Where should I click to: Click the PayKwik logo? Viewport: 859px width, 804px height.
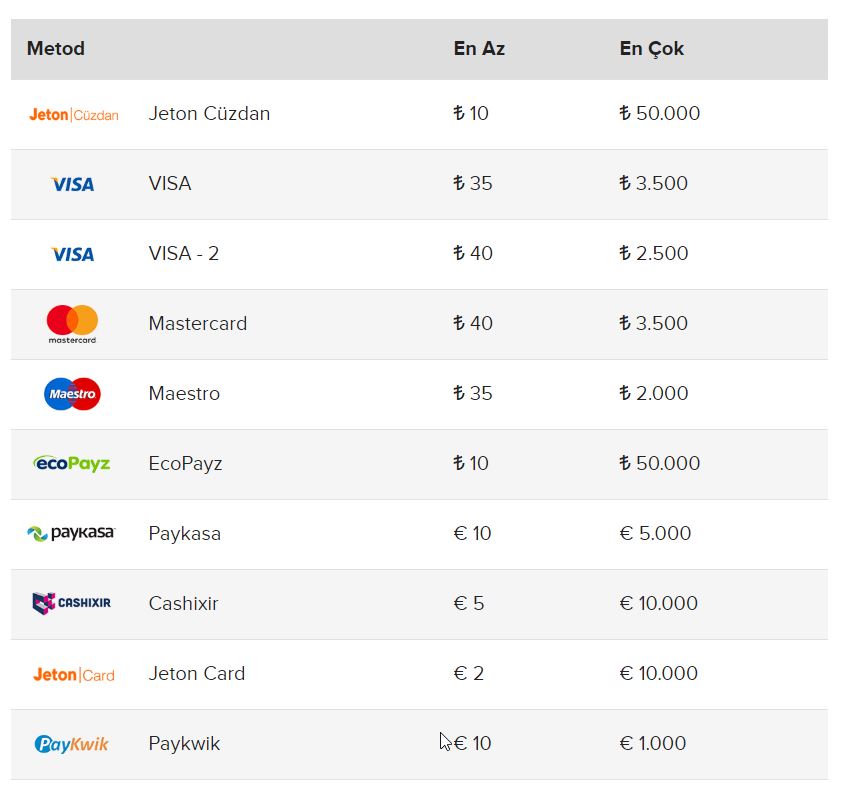[x=72, y=744]
